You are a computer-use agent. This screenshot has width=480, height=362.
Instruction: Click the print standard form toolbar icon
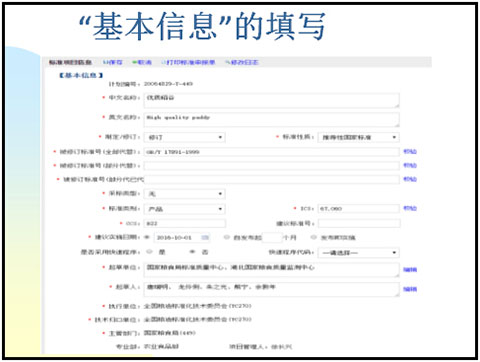click(x=188, y=62)
